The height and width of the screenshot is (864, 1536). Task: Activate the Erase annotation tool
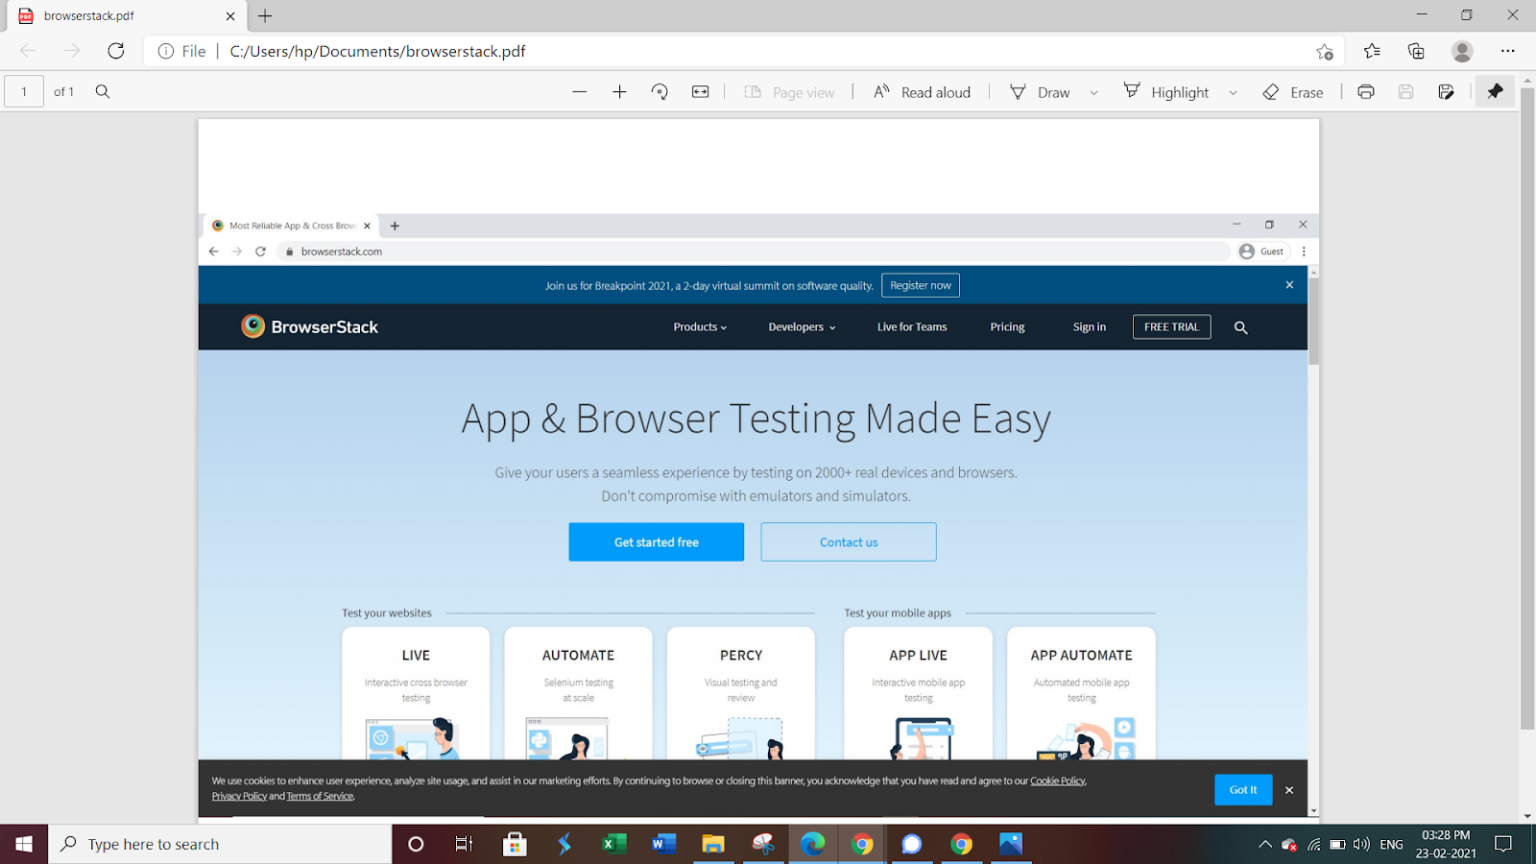pos(1294,91)
